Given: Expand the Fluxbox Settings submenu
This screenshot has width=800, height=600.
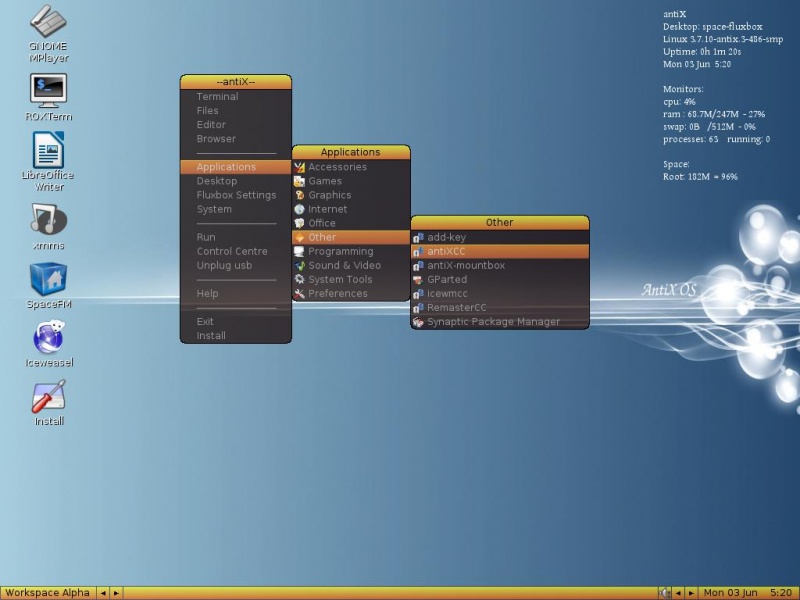Looking at the screenshot, I should pos(236,195).
